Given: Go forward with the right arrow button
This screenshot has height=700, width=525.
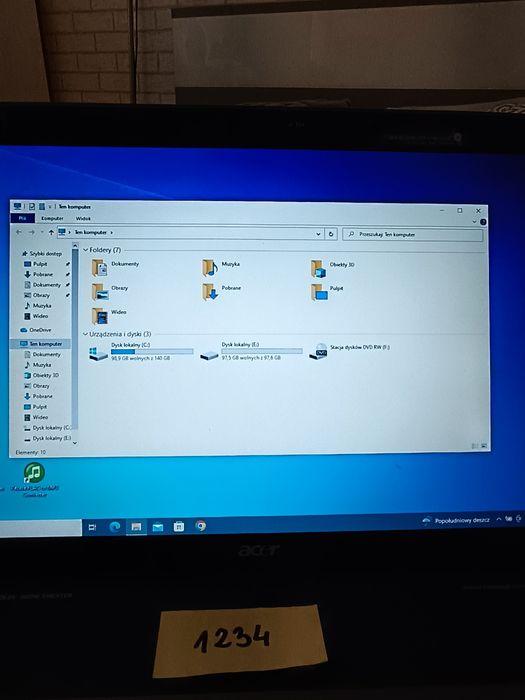Looking at the screenshot, I should [x=31, y=232].
